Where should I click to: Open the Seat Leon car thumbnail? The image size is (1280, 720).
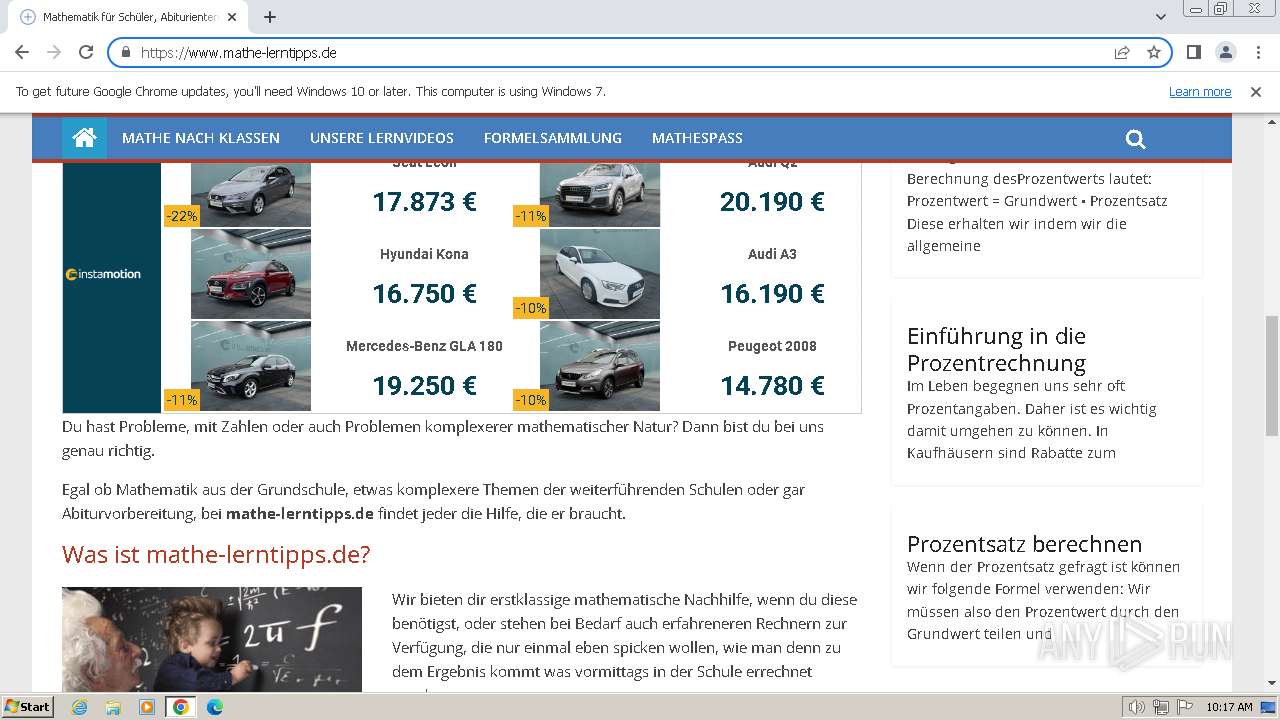251,194
